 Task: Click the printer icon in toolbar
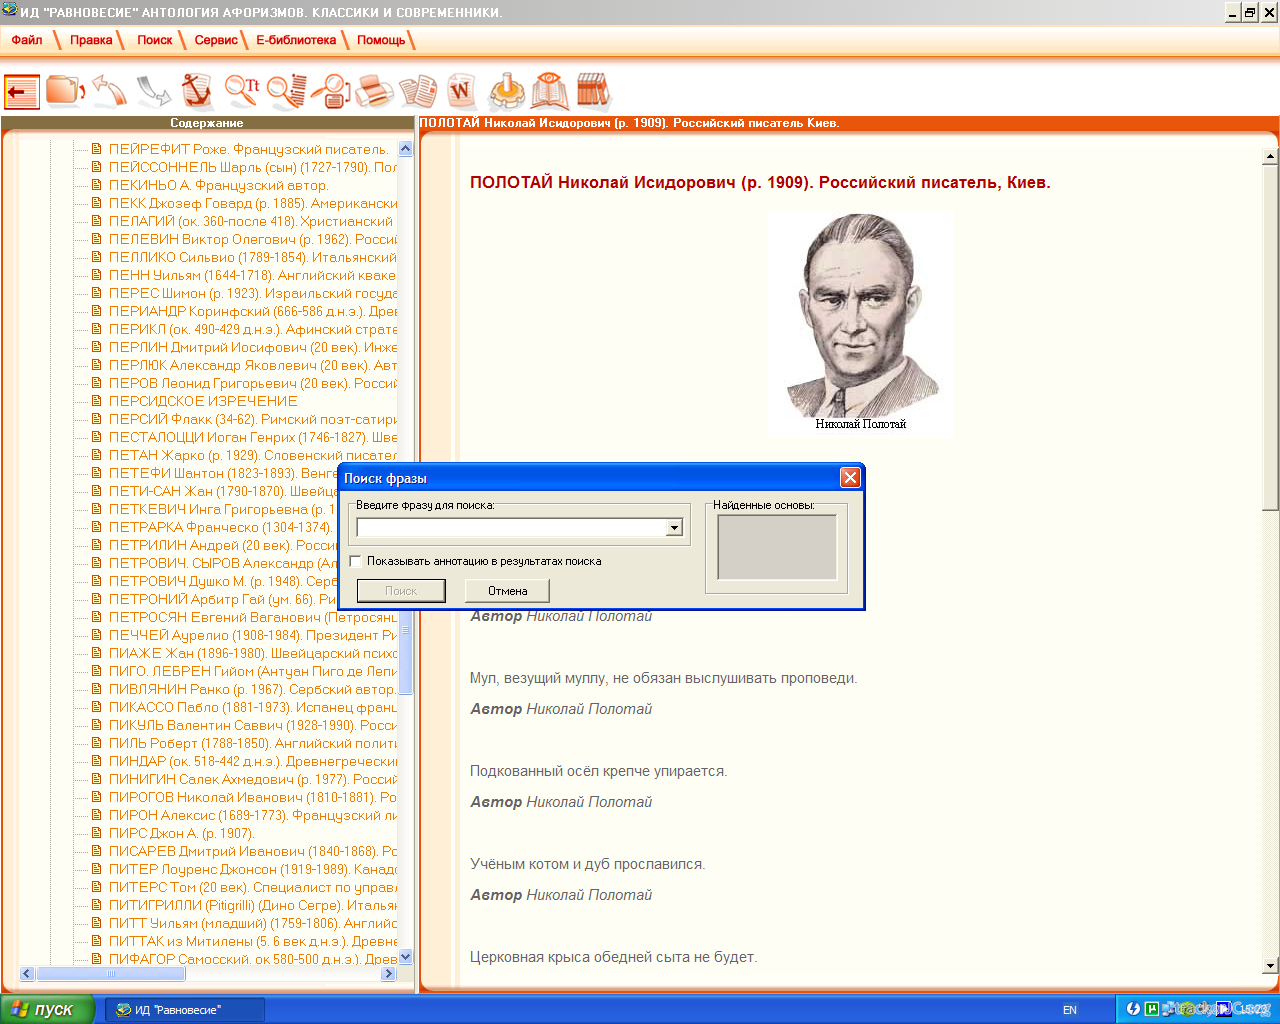tap(374, 91)
